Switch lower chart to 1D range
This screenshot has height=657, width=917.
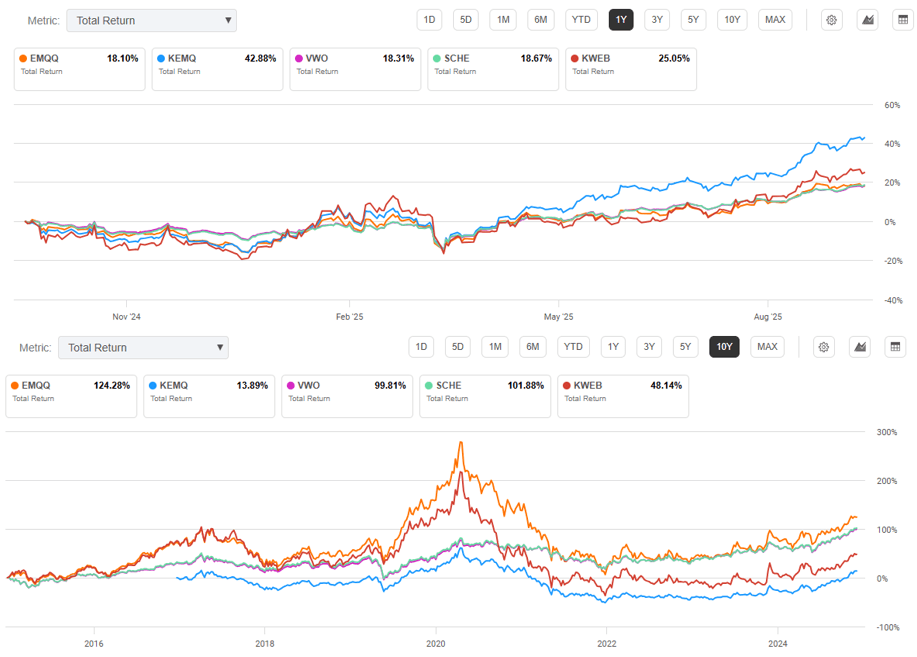(x=422, y=347)
